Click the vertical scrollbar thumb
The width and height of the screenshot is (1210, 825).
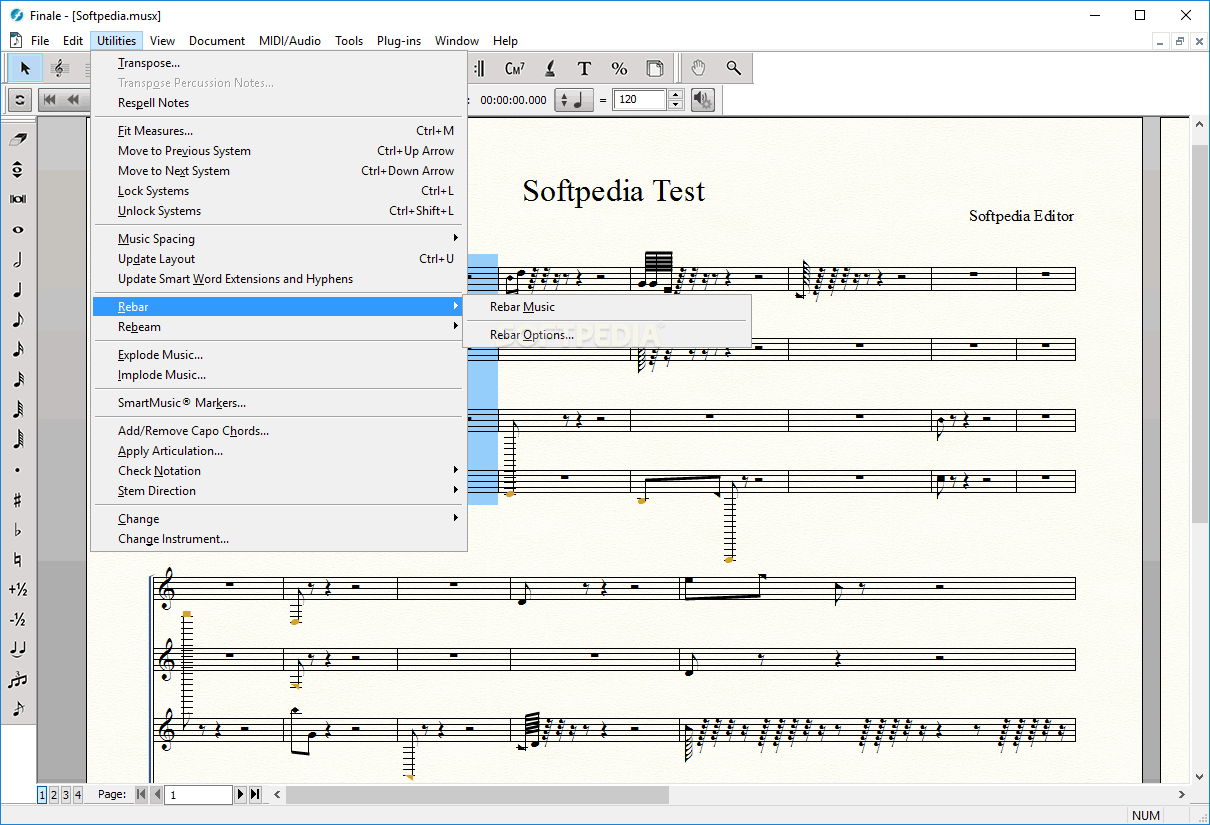[1200, 333]
